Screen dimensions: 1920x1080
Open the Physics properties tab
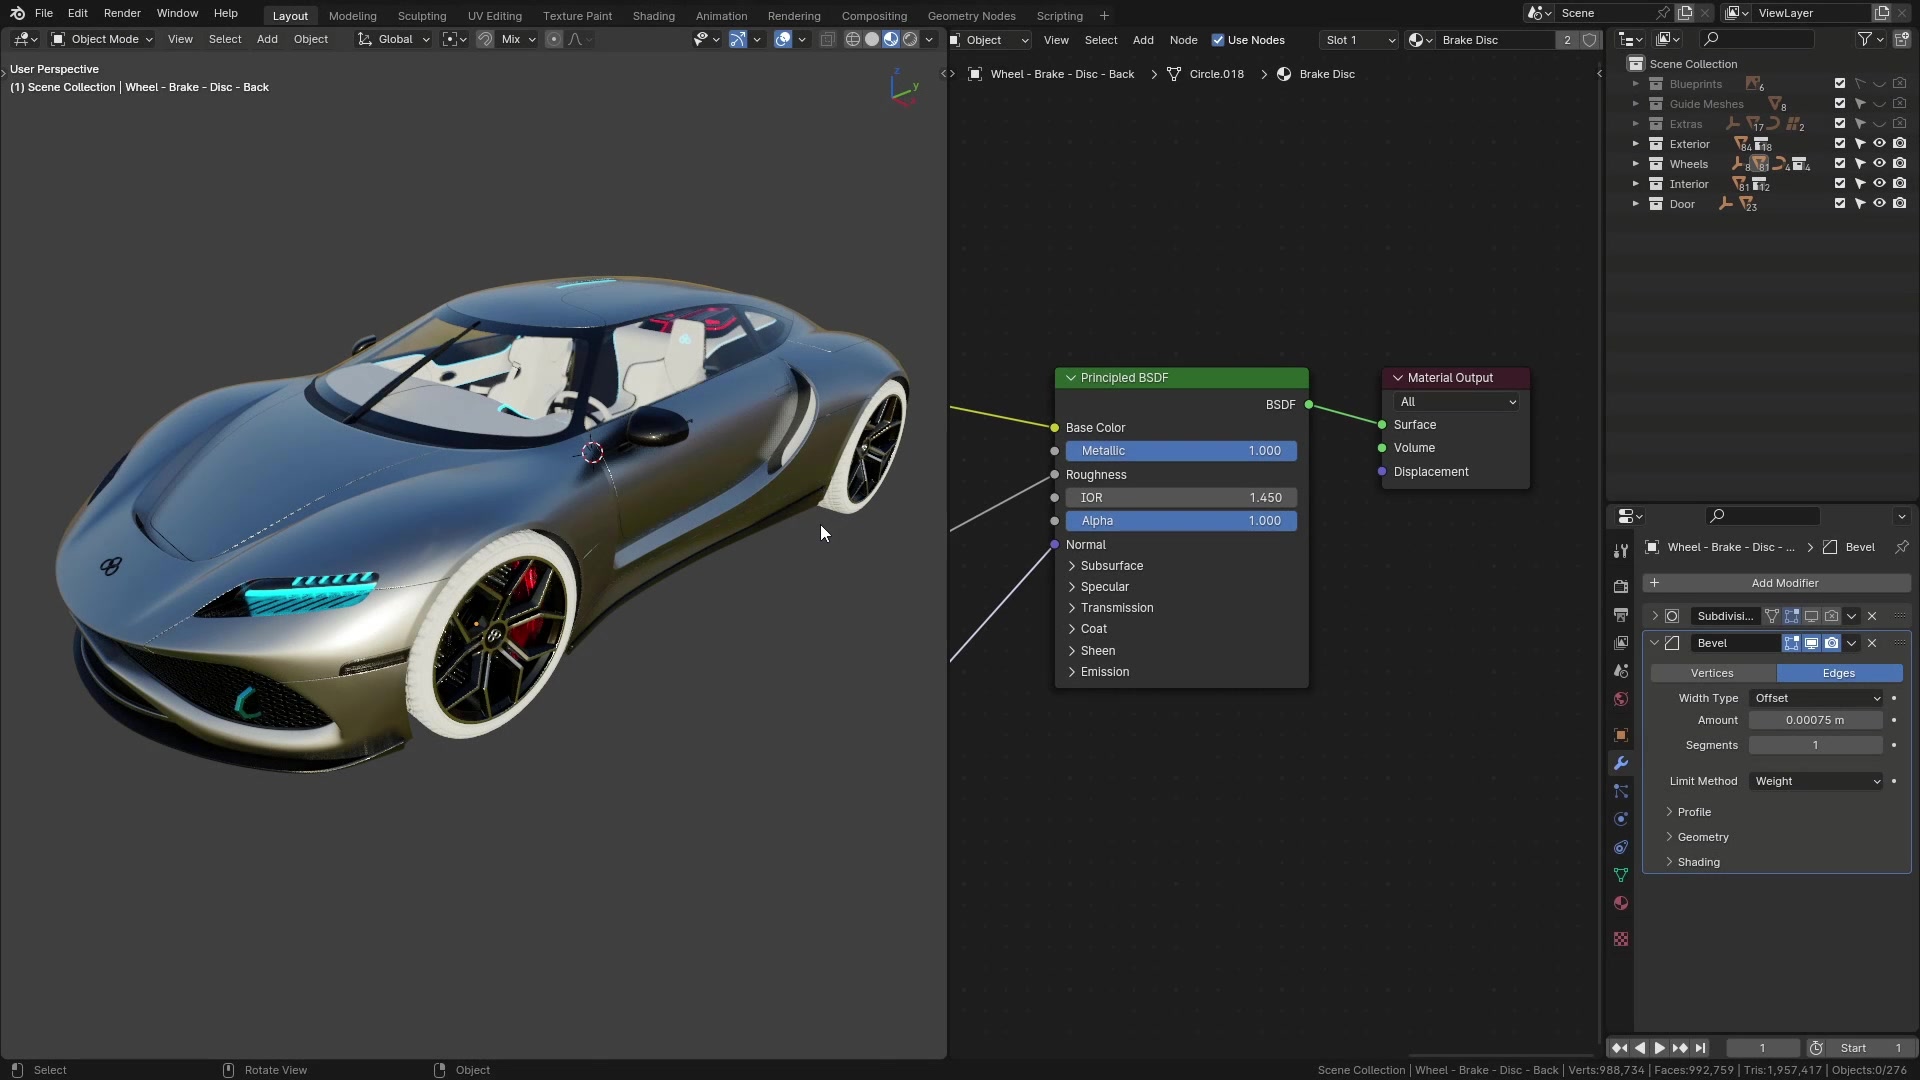[x=1621, y=819]
